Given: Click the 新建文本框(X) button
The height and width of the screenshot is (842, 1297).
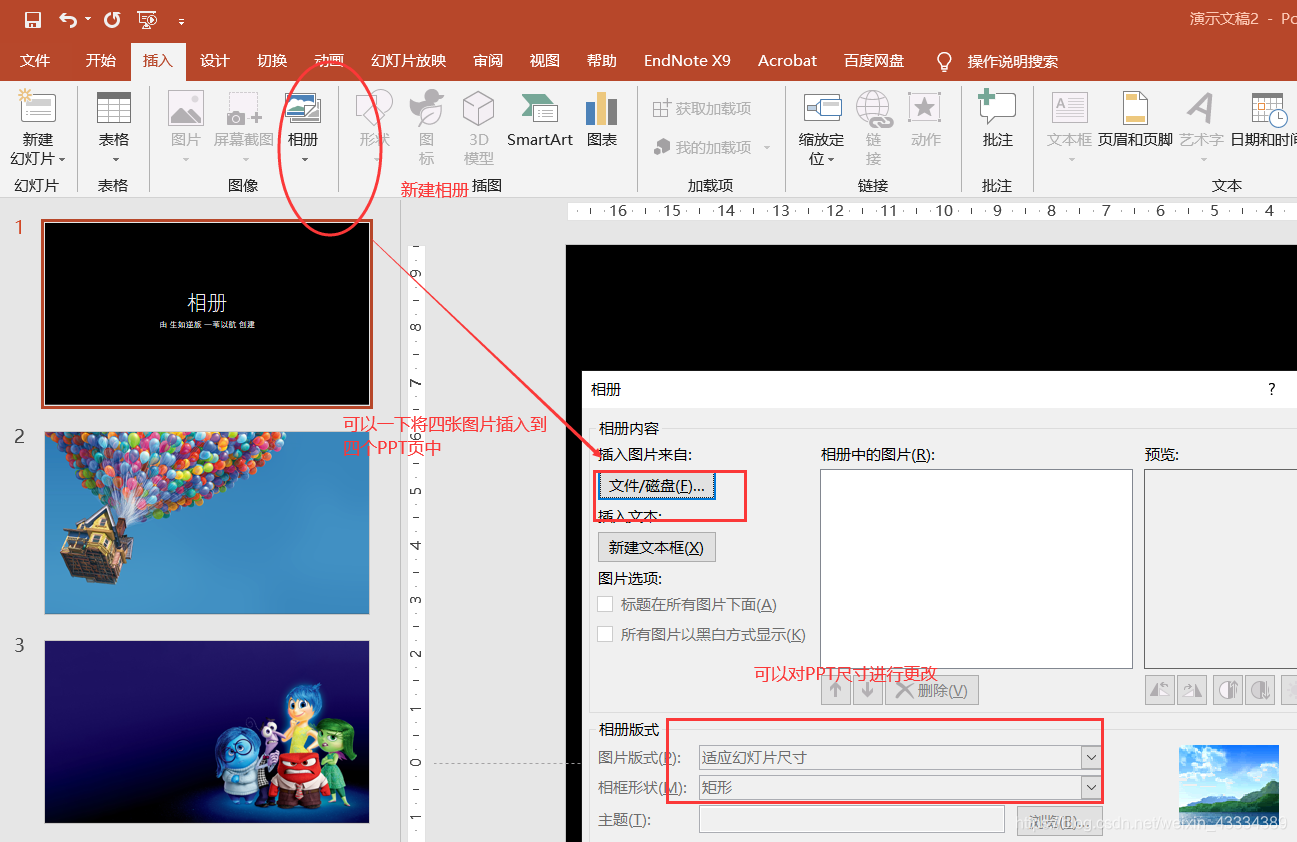Looking at the screenshot, I should click(657, 547).
